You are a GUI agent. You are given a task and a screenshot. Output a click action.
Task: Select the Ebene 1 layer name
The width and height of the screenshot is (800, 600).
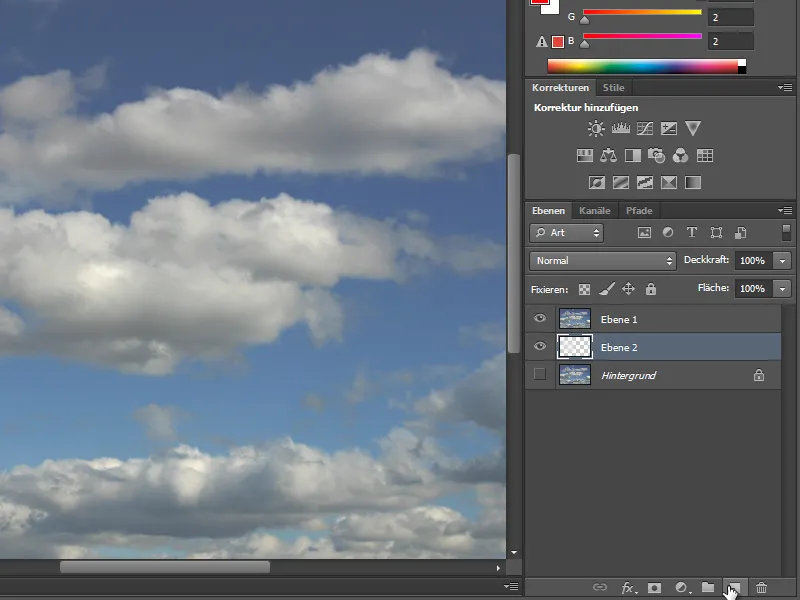click(x=619, y=319)
